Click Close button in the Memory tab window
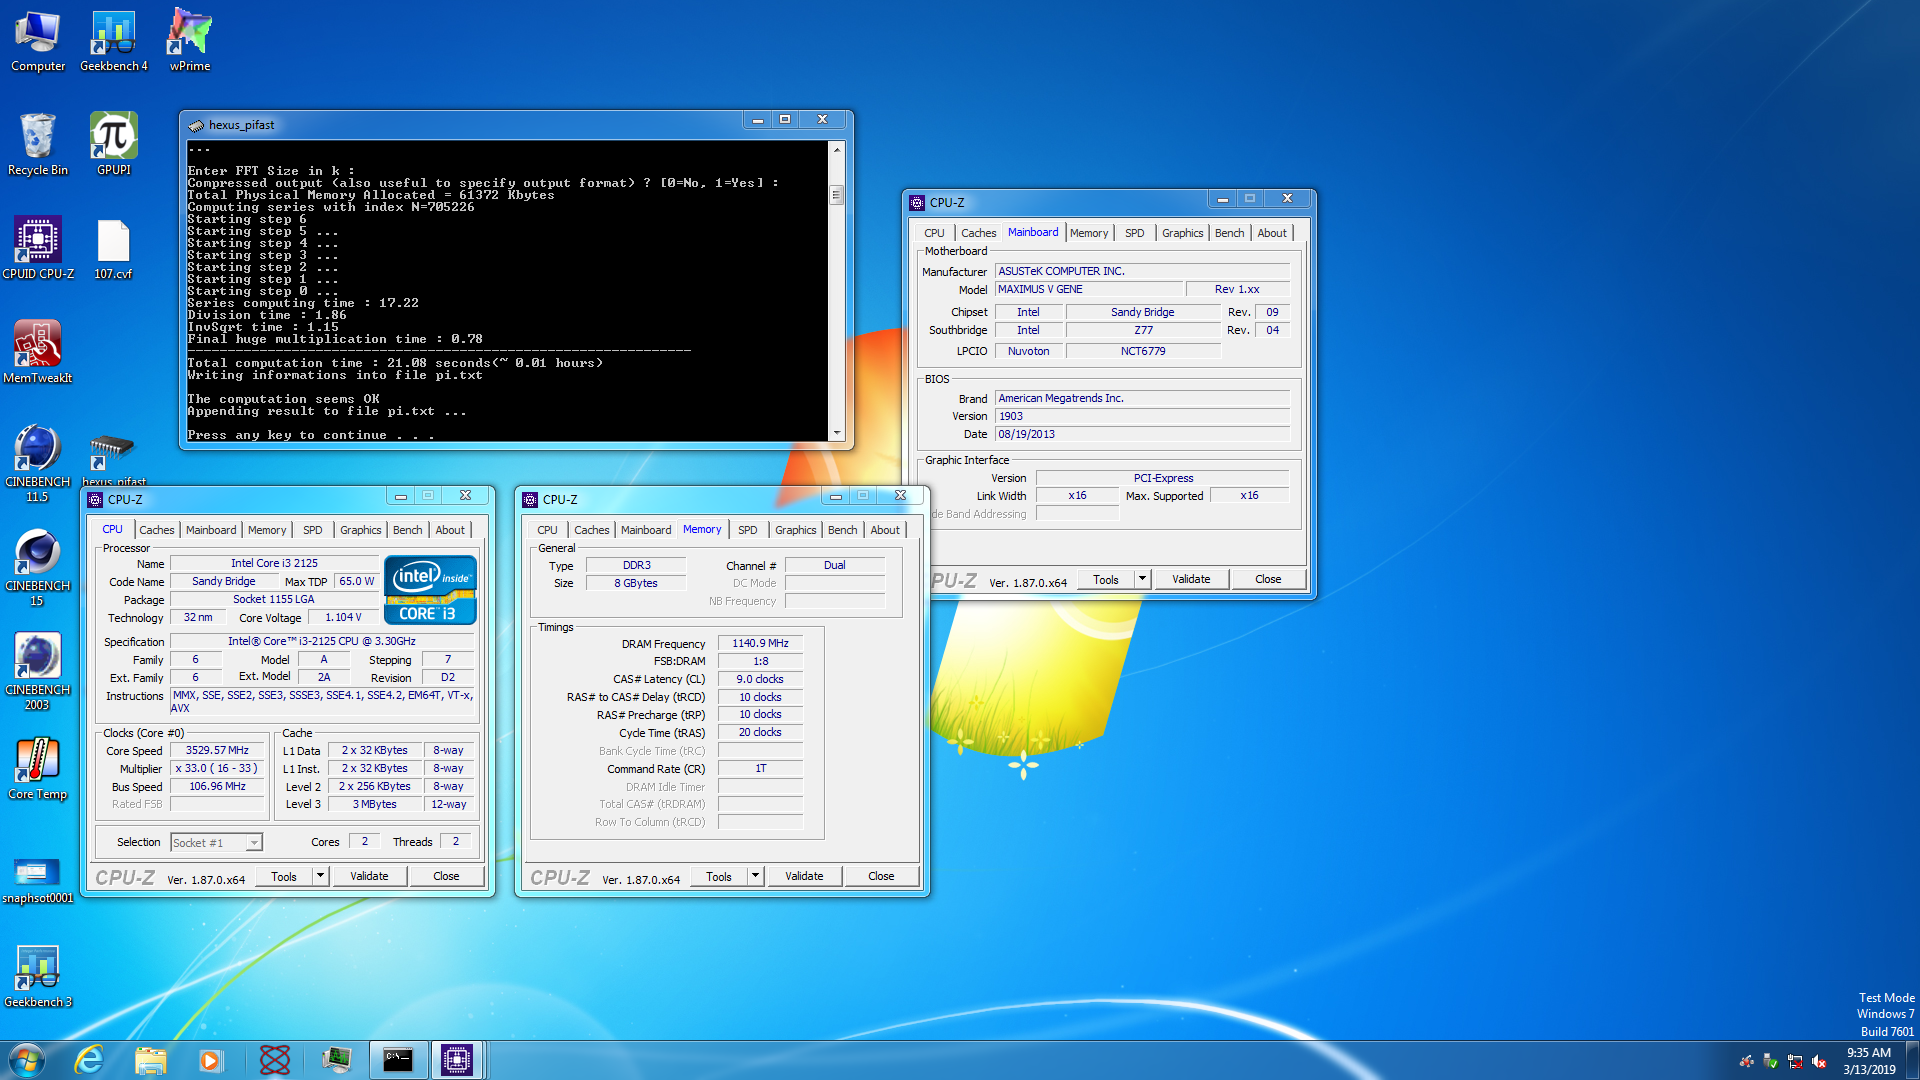Viewport: 1920px width, 1080px height. pyautogui.click(x=881, y=876)
